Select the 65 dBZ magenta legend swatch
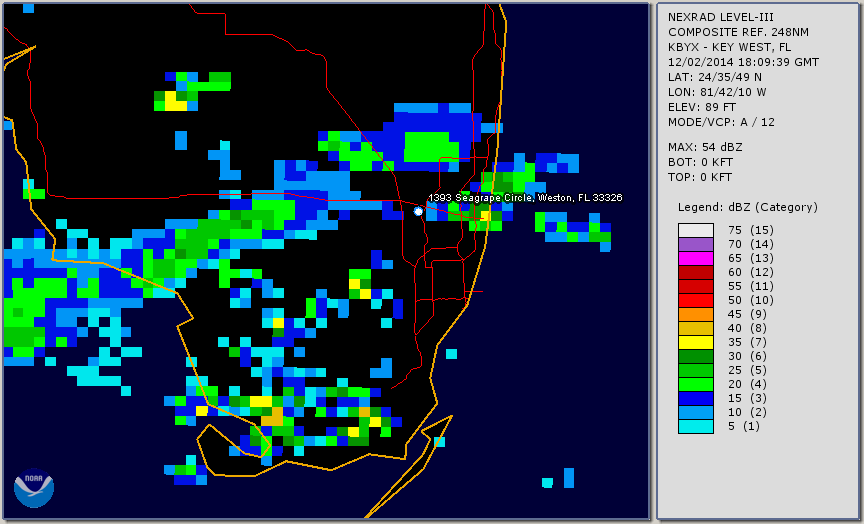Screen dimensions: 864x524 tap(696, 258)
